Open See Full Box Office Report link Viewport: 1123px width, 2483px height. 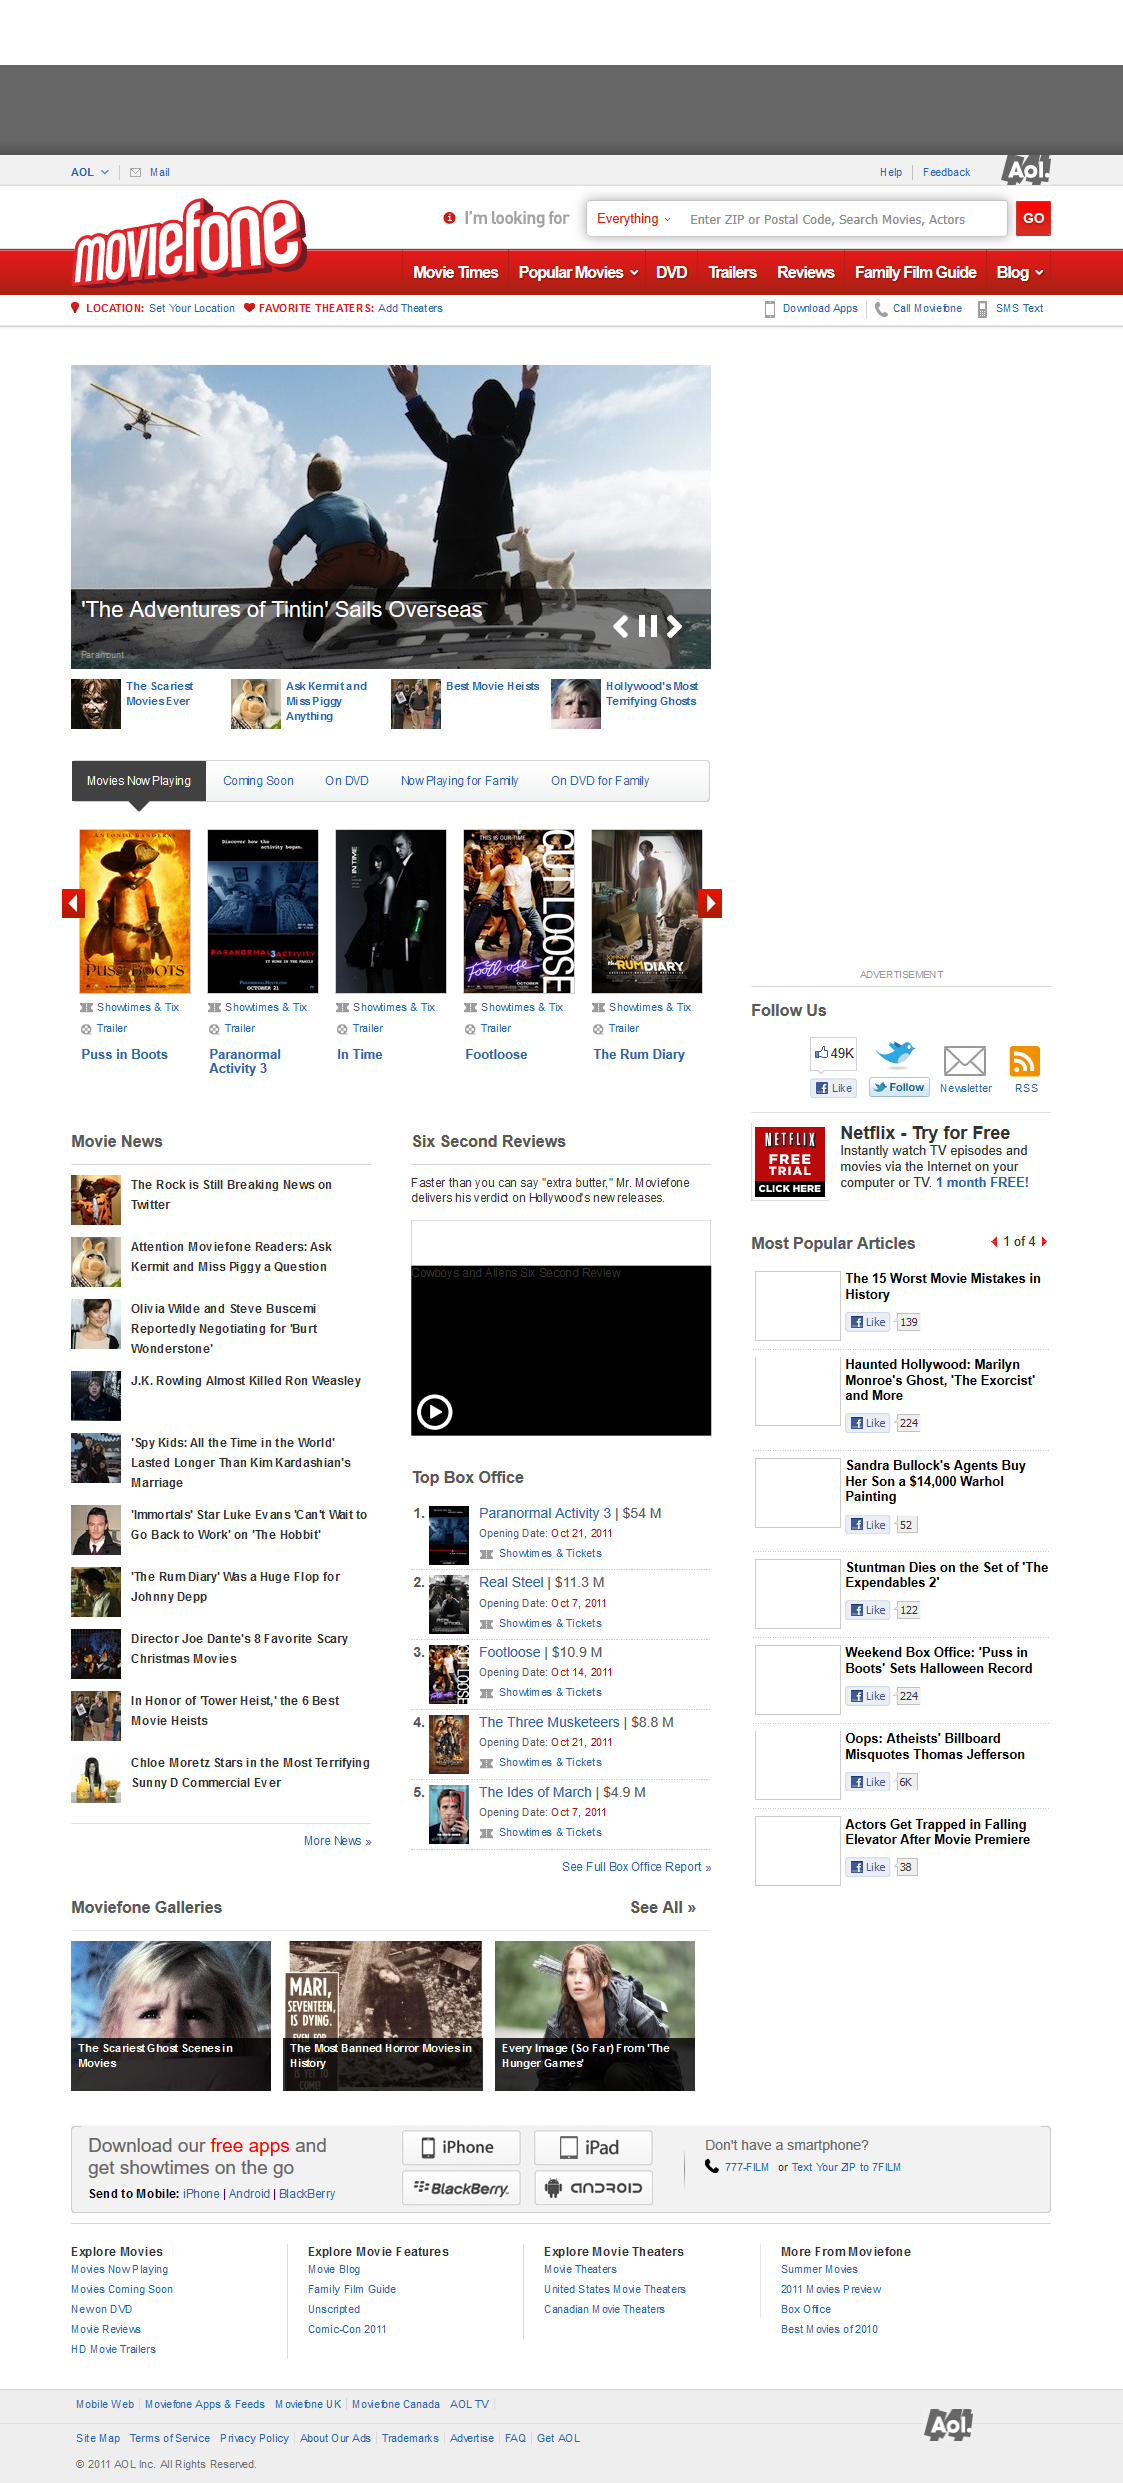pos(636,1867)
